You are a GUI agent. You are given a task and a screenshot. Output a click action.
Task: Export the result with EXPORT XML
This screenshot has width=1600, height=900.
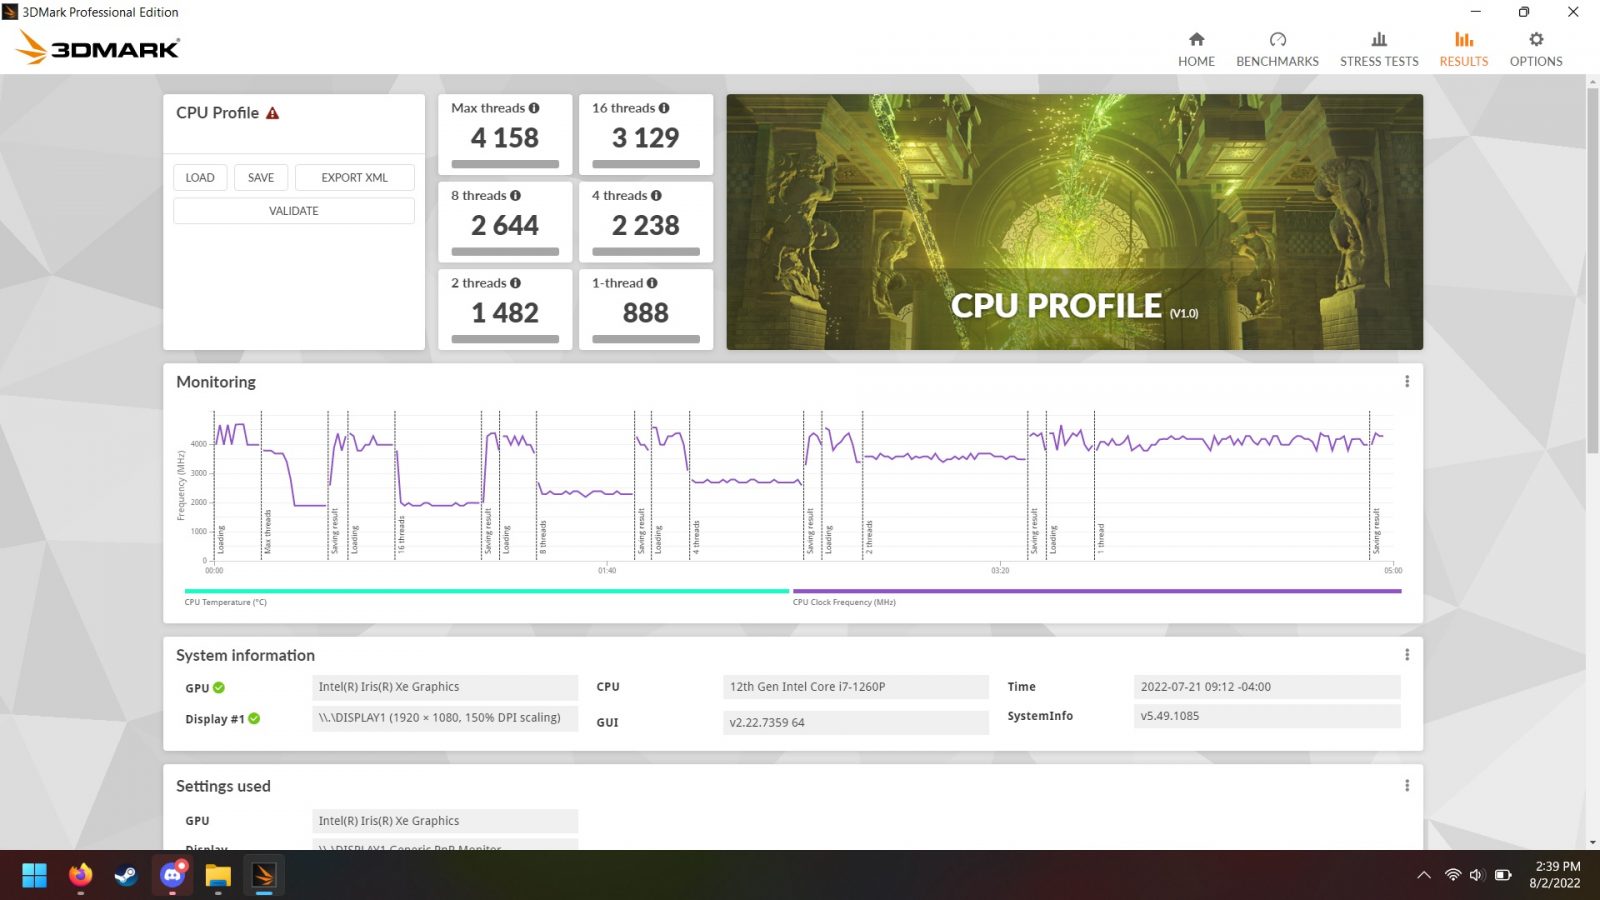click(354, 177)
